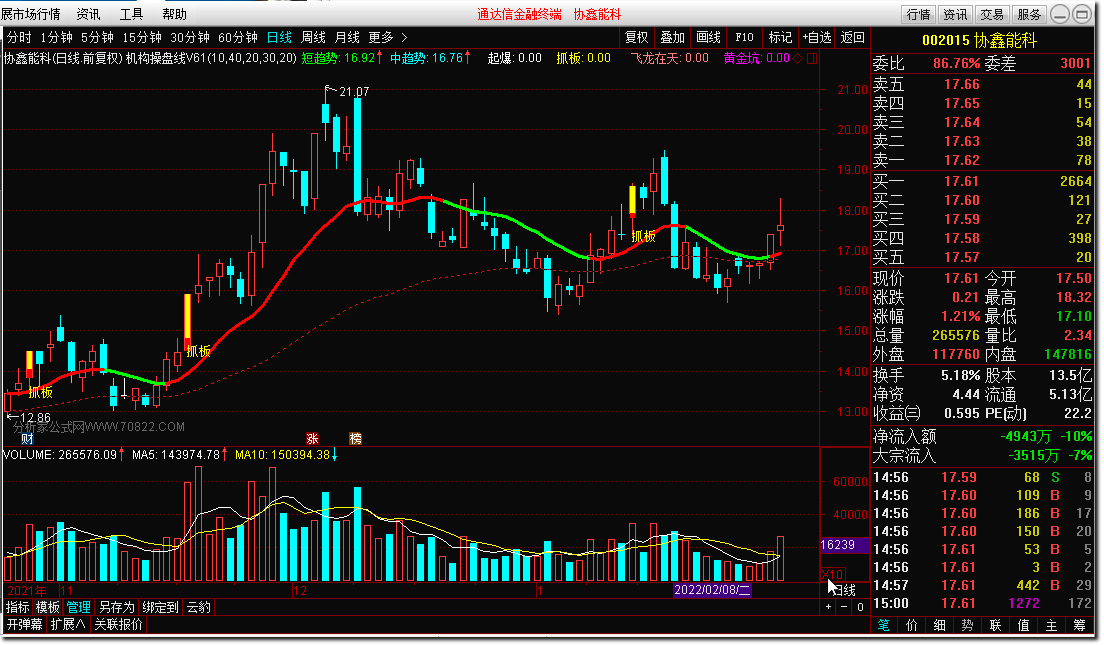Click the 002015 协鑫能科 stock title

pyautogui.click(x=979, y=41)
